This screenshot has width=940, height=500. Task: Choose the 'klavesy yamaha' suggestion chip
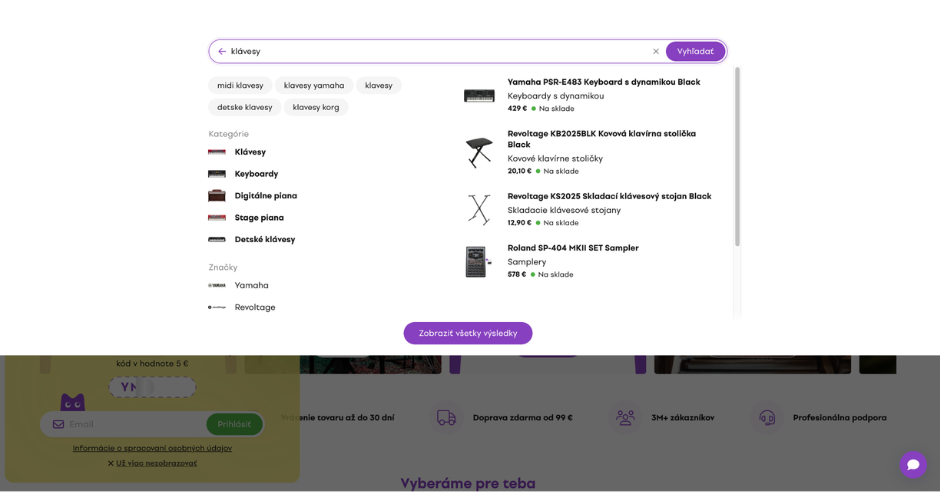click(x=314, y=85)
